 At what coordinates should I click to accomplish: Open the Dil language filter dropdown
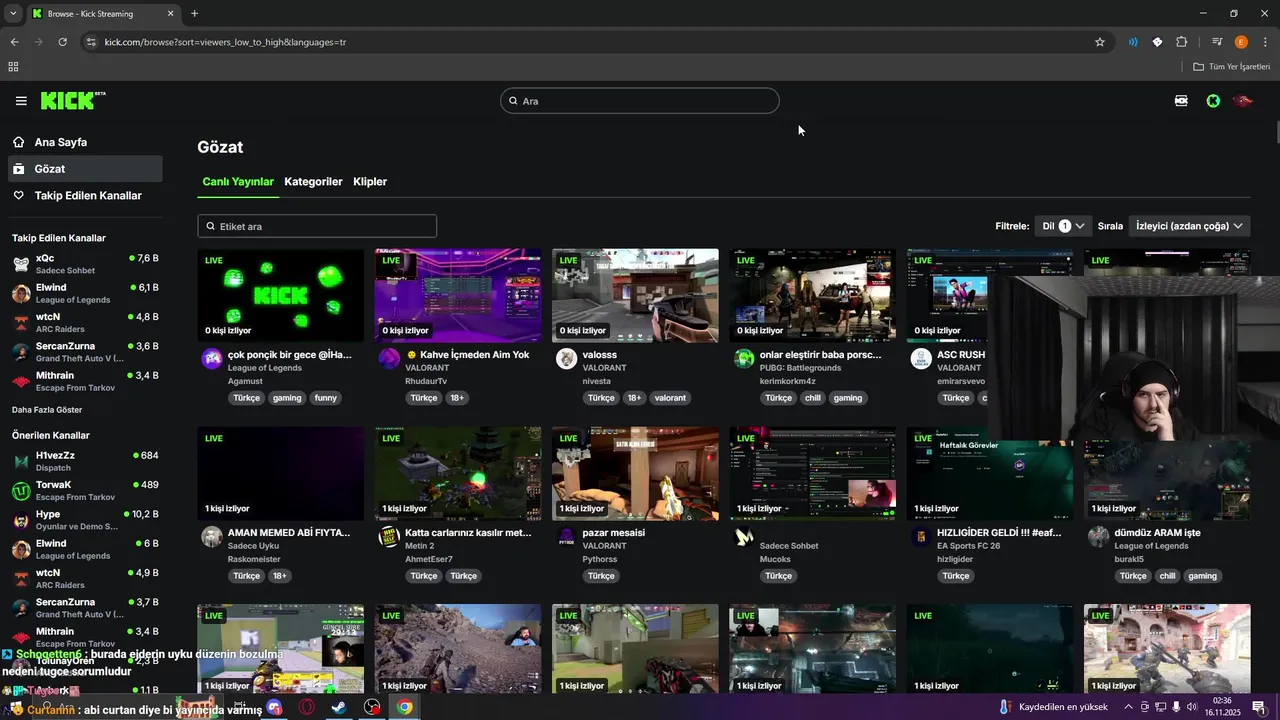(1063, 226)
